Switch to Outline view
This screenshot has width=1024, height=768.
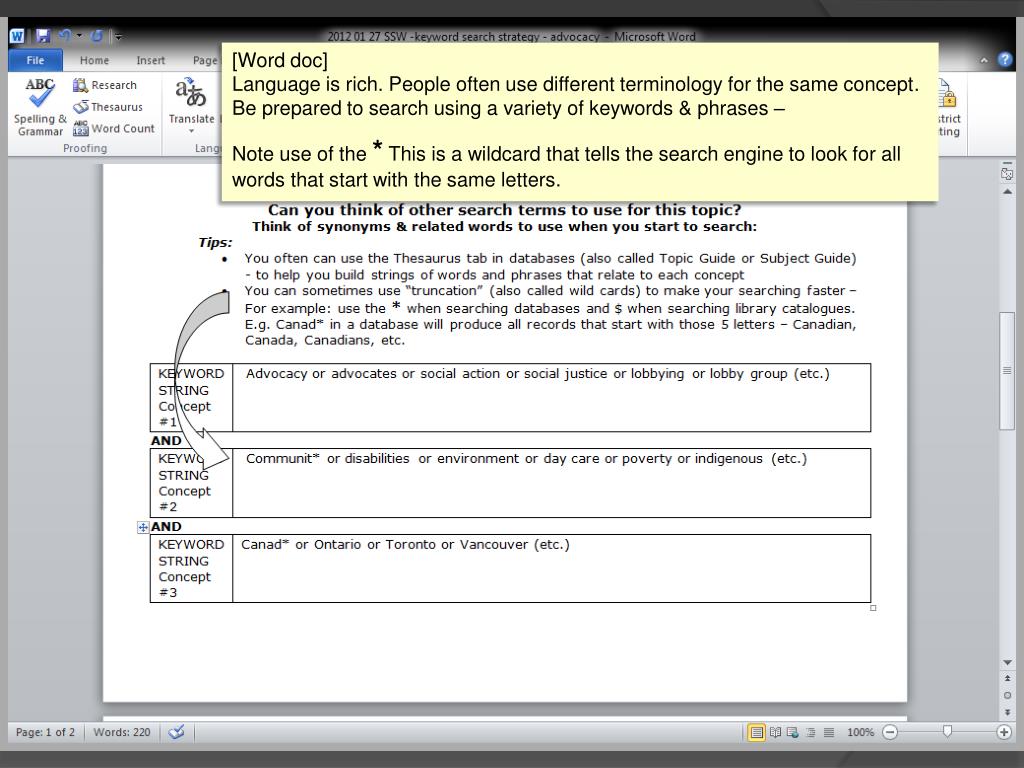pos(811,732)
